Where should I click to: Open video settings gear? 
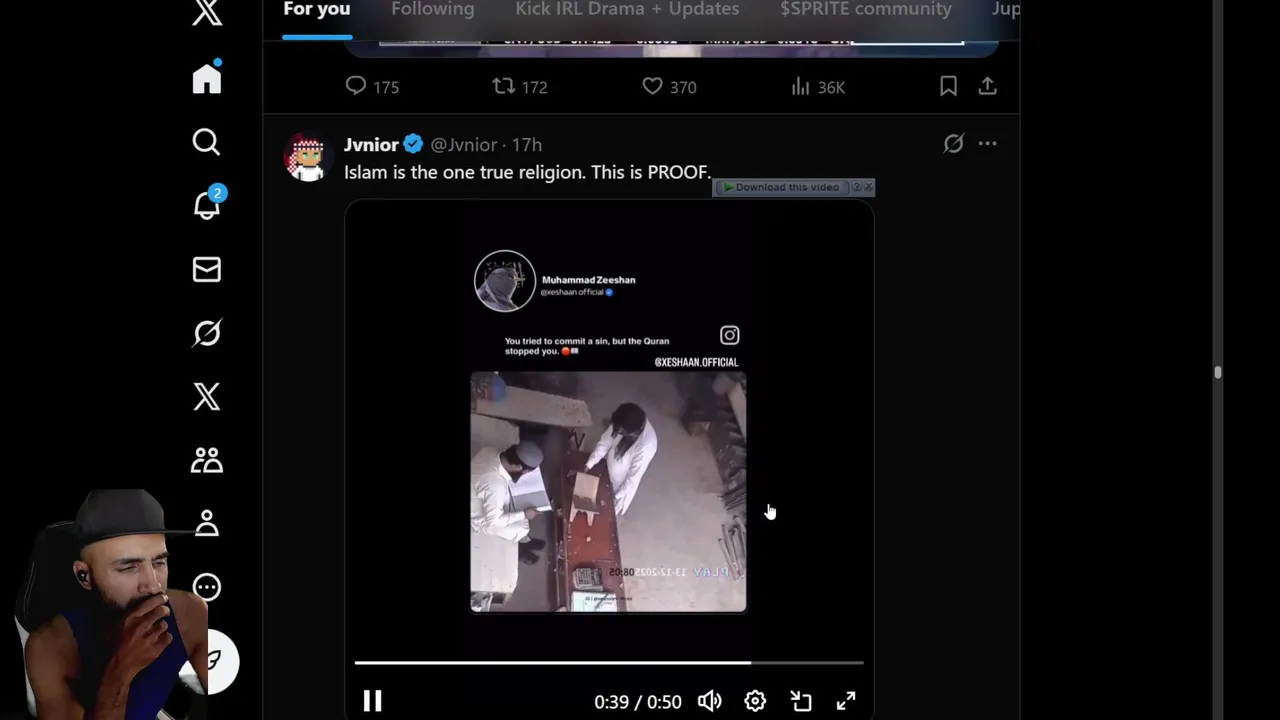755,701
